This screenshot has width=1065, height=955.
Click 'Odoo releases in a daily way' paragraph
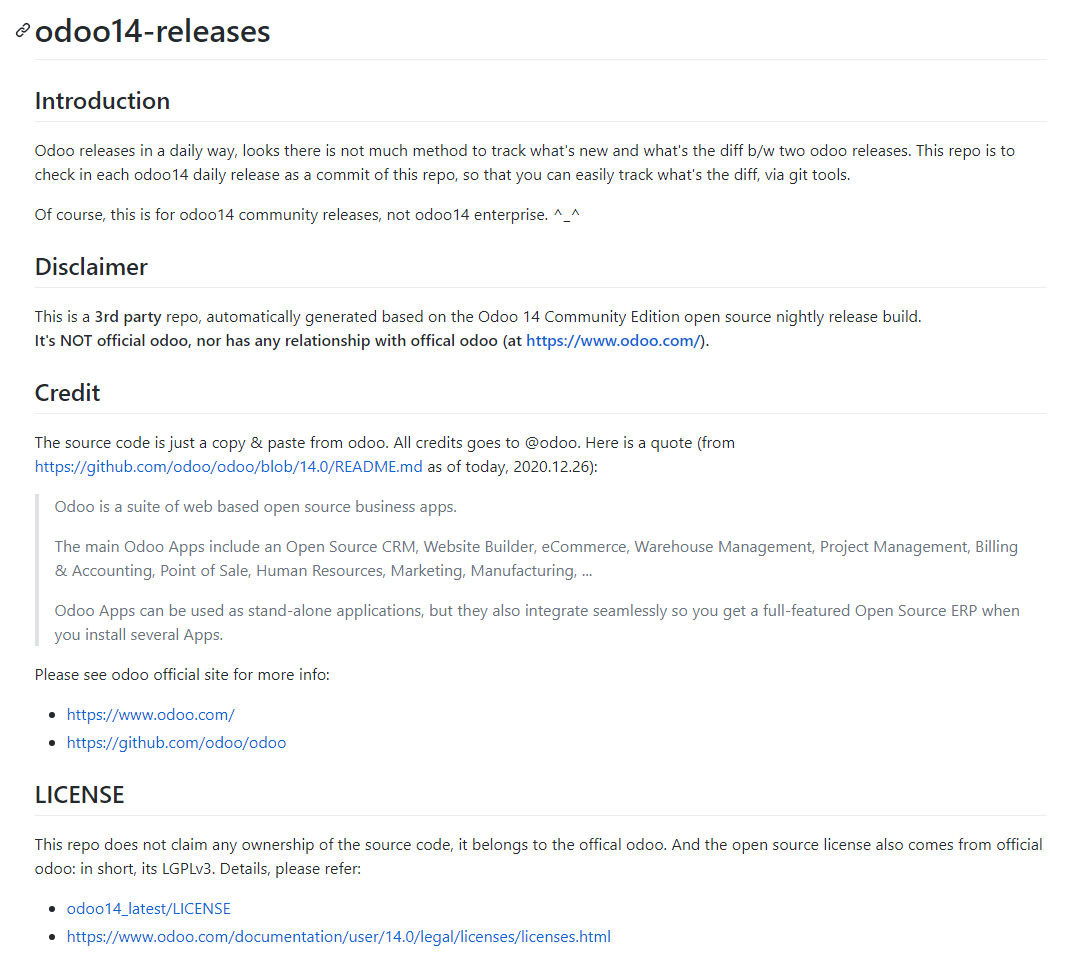click(524, 162)
